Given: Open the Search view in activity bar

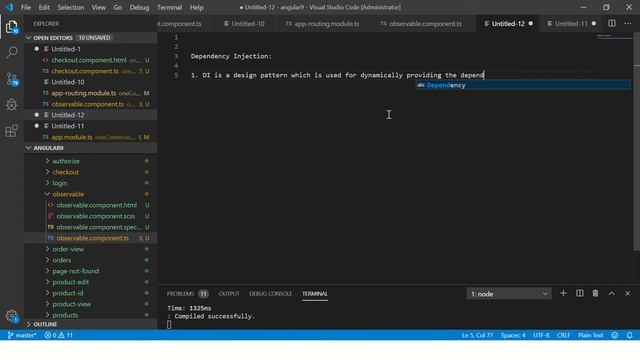Looking at the screenshot, I should (x=12, y=52).
